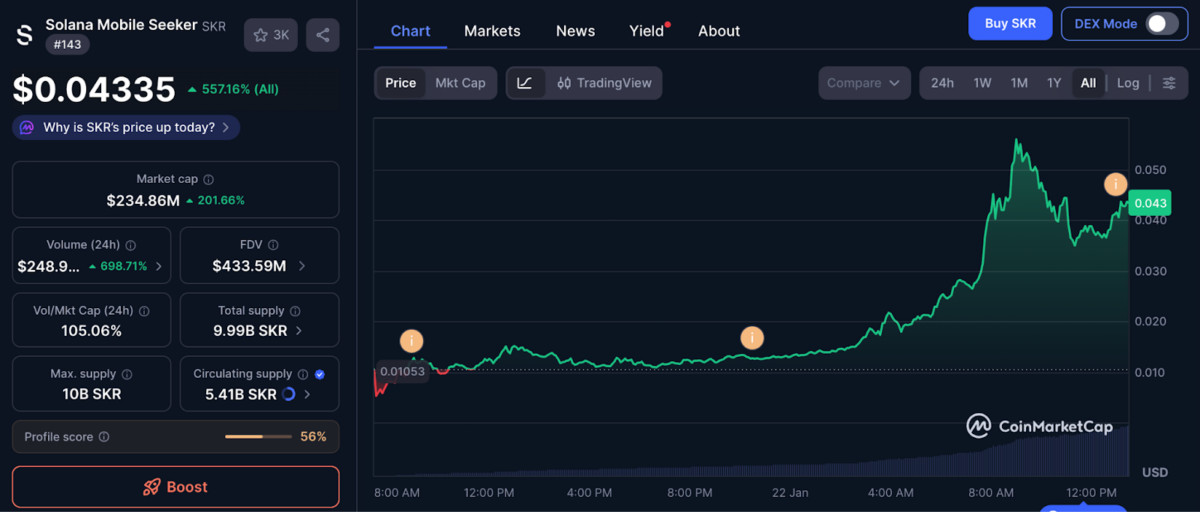Set chart range to 1Y
Image resolution: width=1200 pixels, height=512 pixels.
click(x=1054, y=83)
